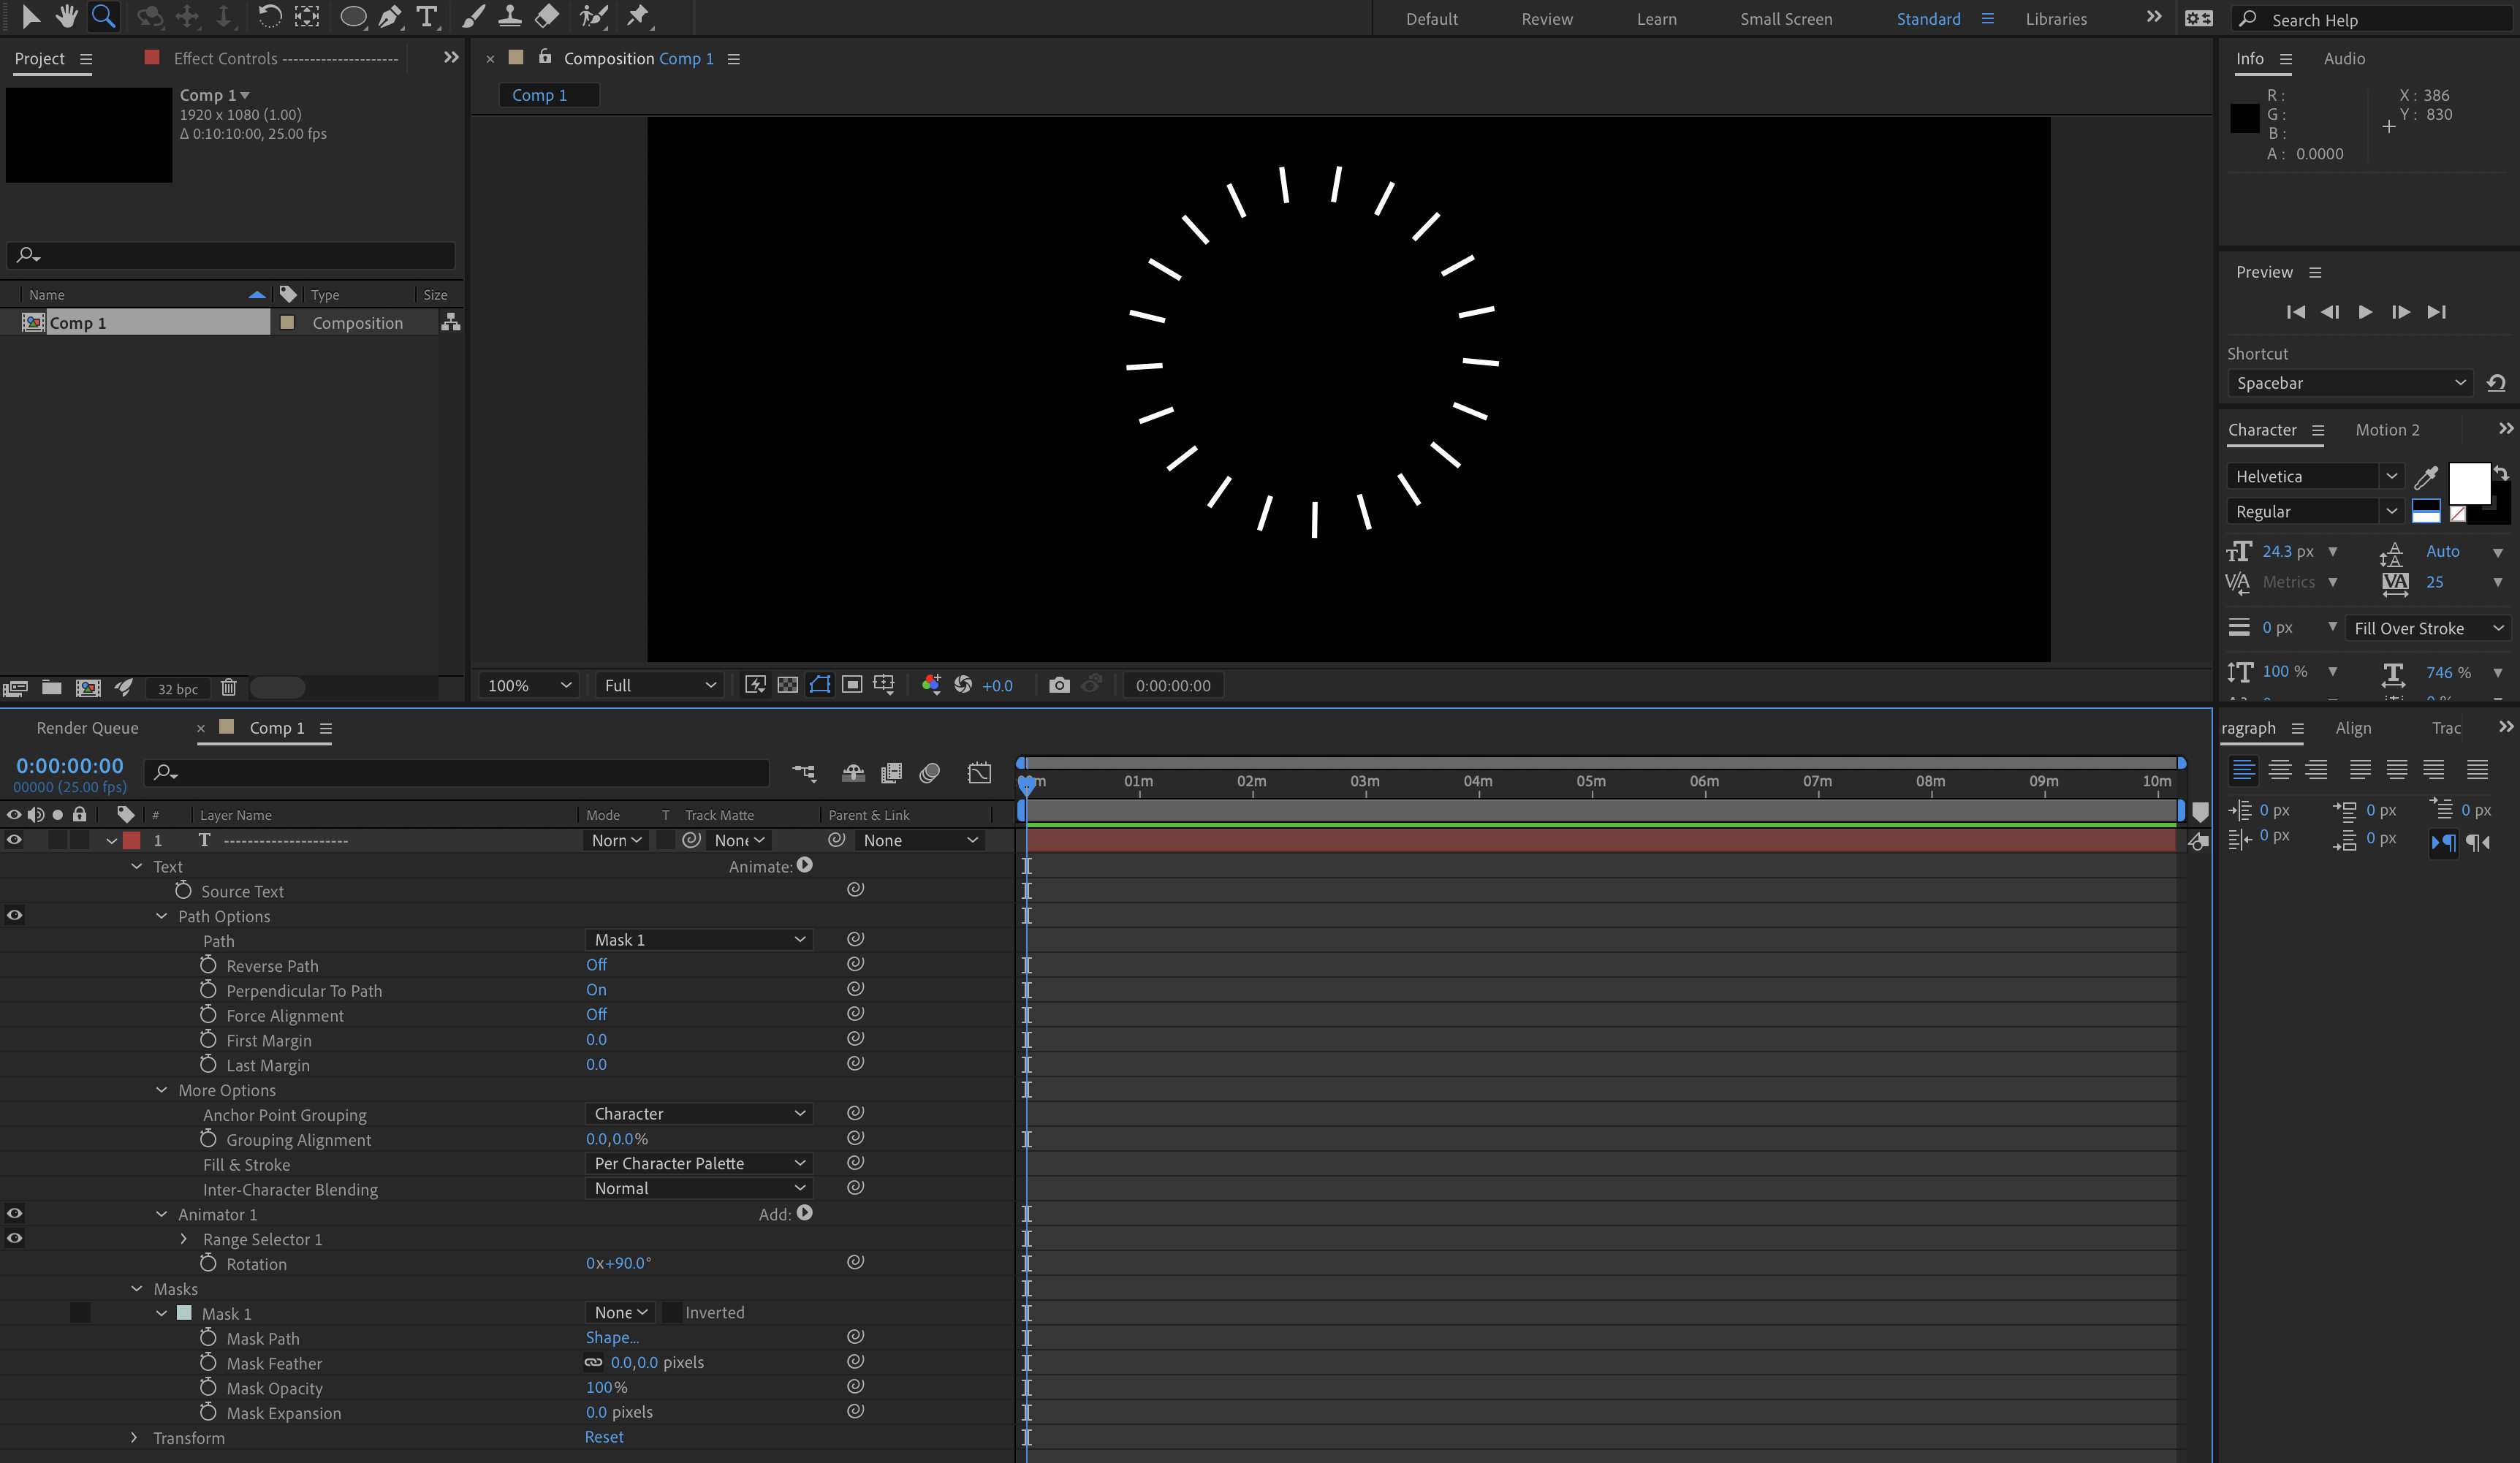Select the Hand tool

point(67,16)
